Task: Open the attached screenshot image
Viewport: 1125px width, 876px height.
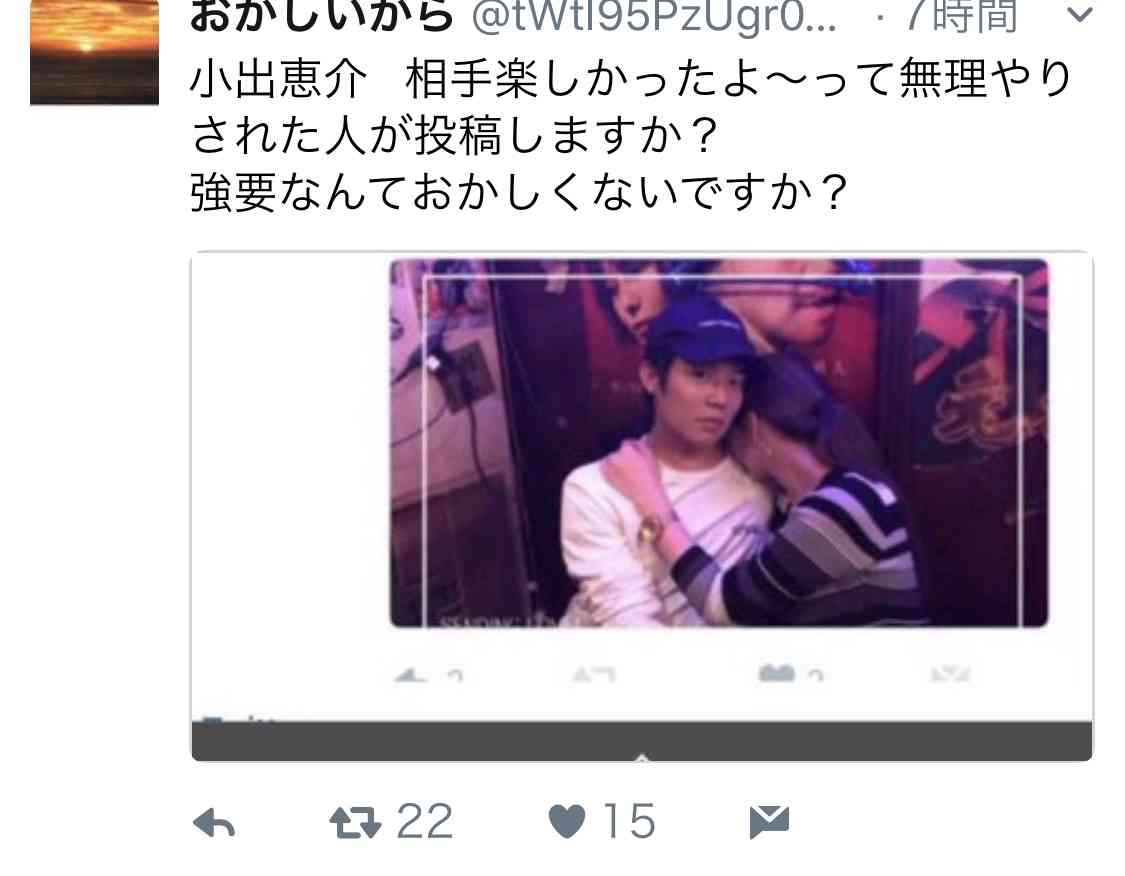Action: pyautogui.click(x=641, y=506)
